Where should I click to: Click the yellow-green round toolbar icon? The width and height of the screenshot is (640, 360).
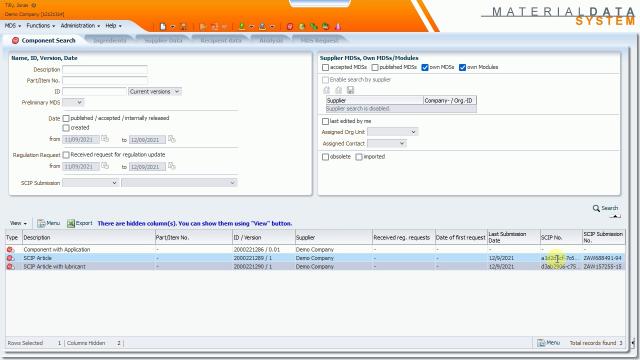(302, 27)
